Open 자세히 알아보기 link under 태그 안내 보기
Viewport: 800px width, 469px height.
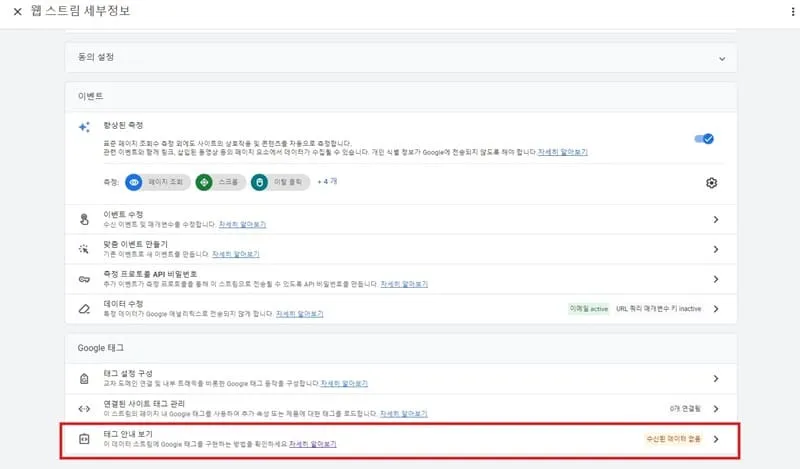pos(313,444)
